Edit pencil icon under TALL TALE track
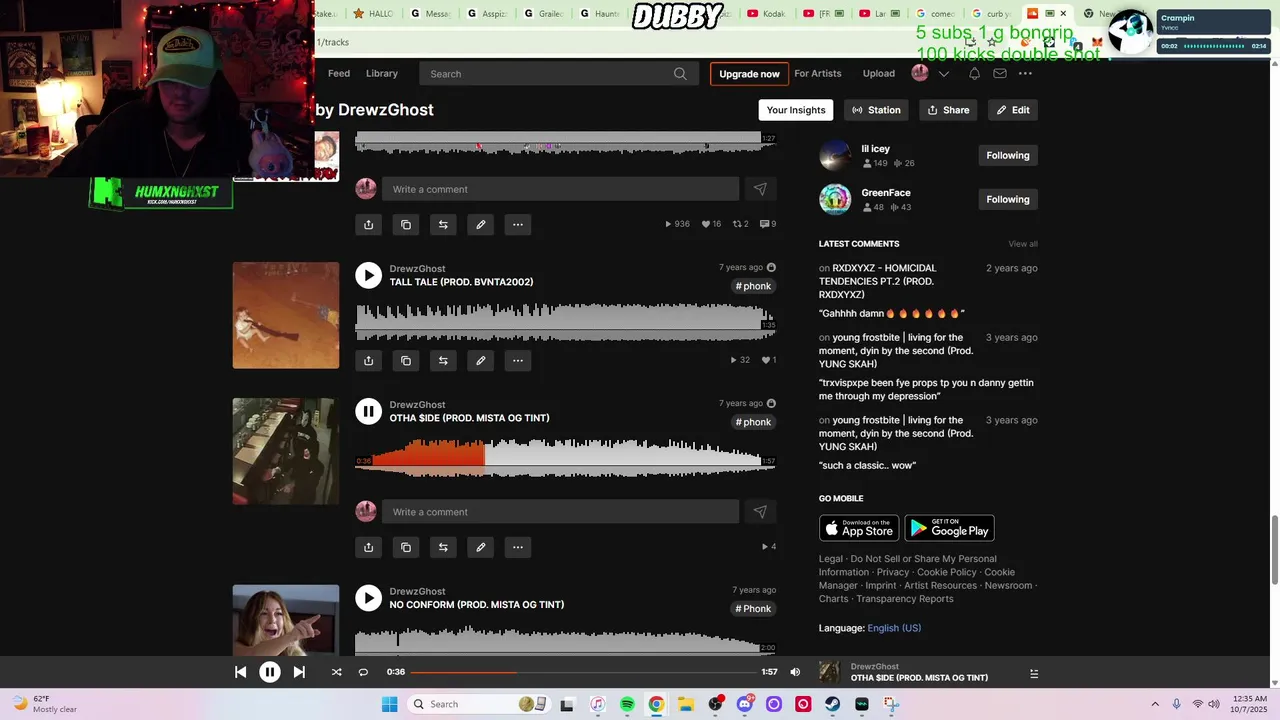The height and width of the screenshot is (720, 1280). pos(480,360)
